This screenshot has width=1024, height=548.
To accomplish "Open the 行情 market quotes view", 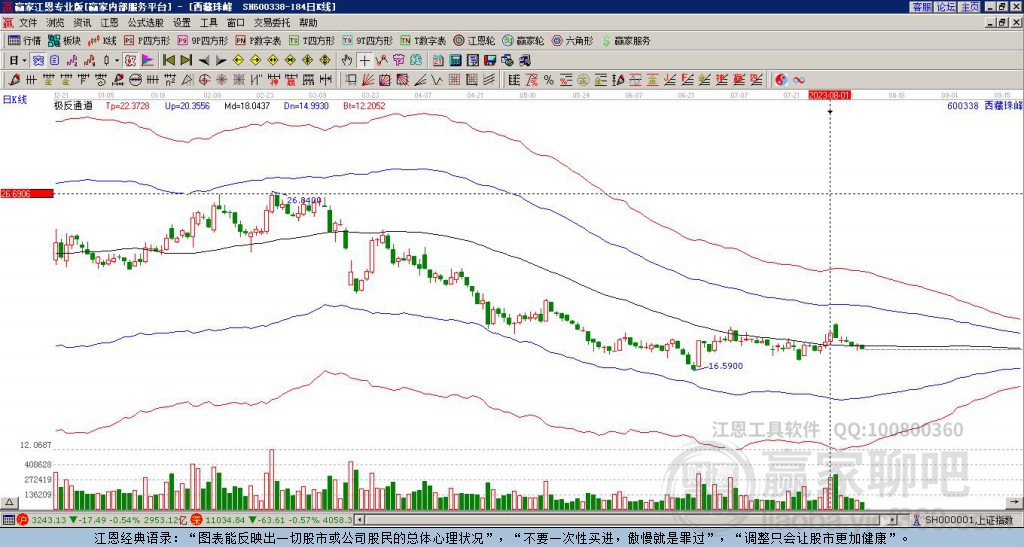I will click(x=24, y=40).
